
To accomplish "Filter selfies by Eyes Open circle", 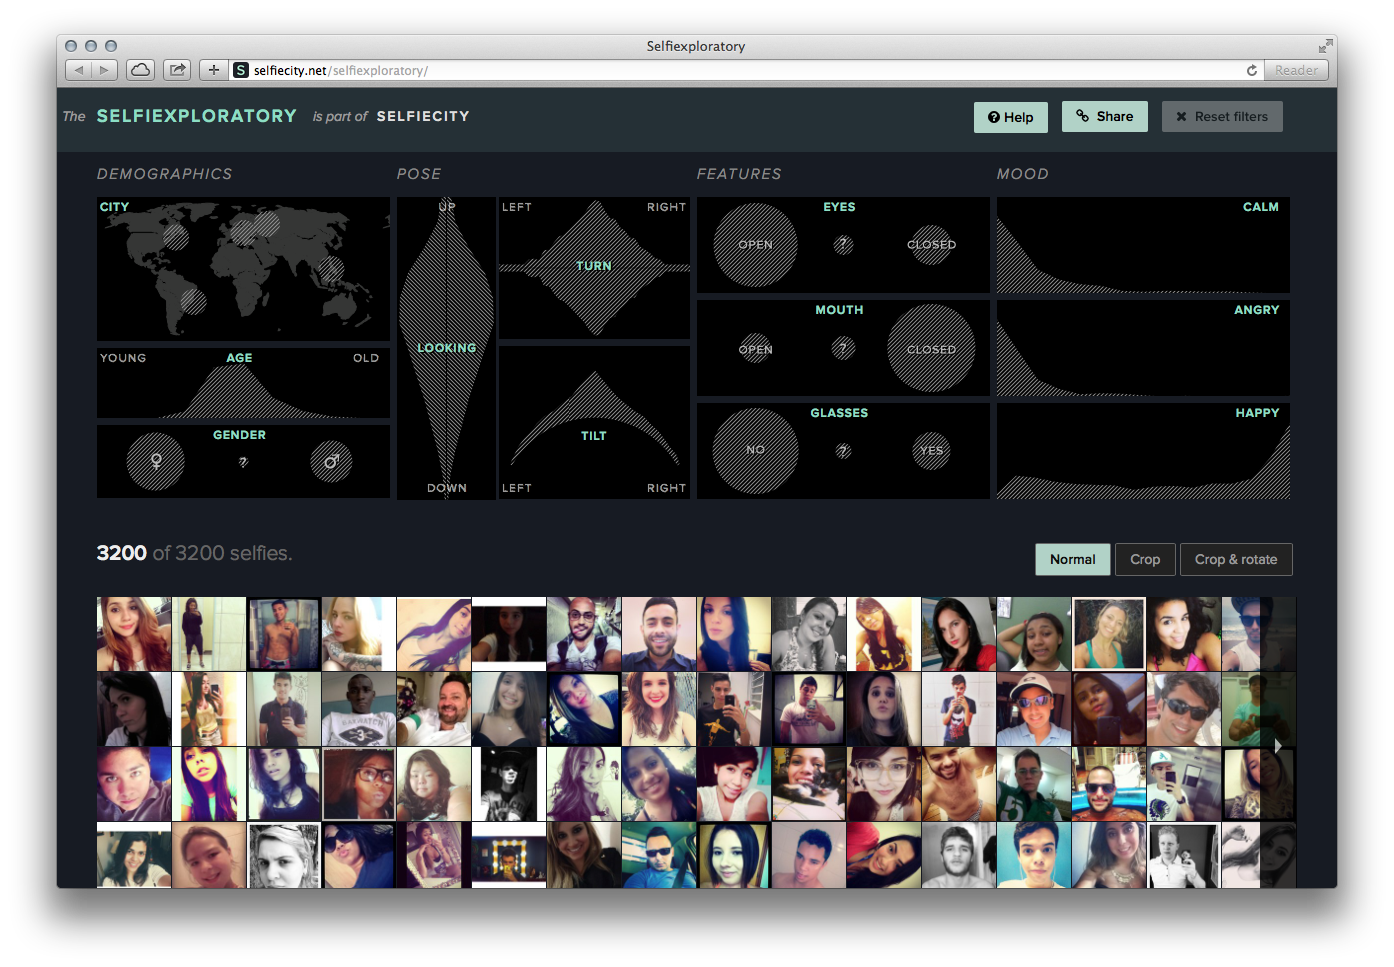I will tap(755, 245).
